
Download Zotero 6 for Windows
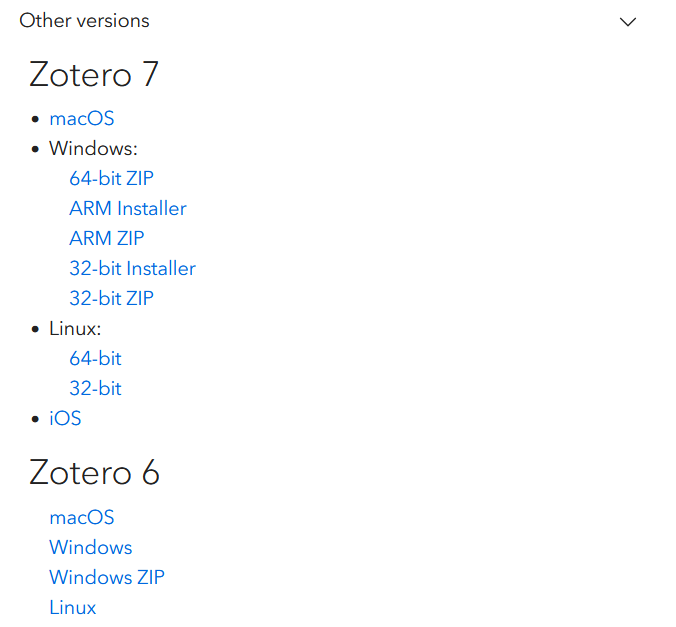91,548
